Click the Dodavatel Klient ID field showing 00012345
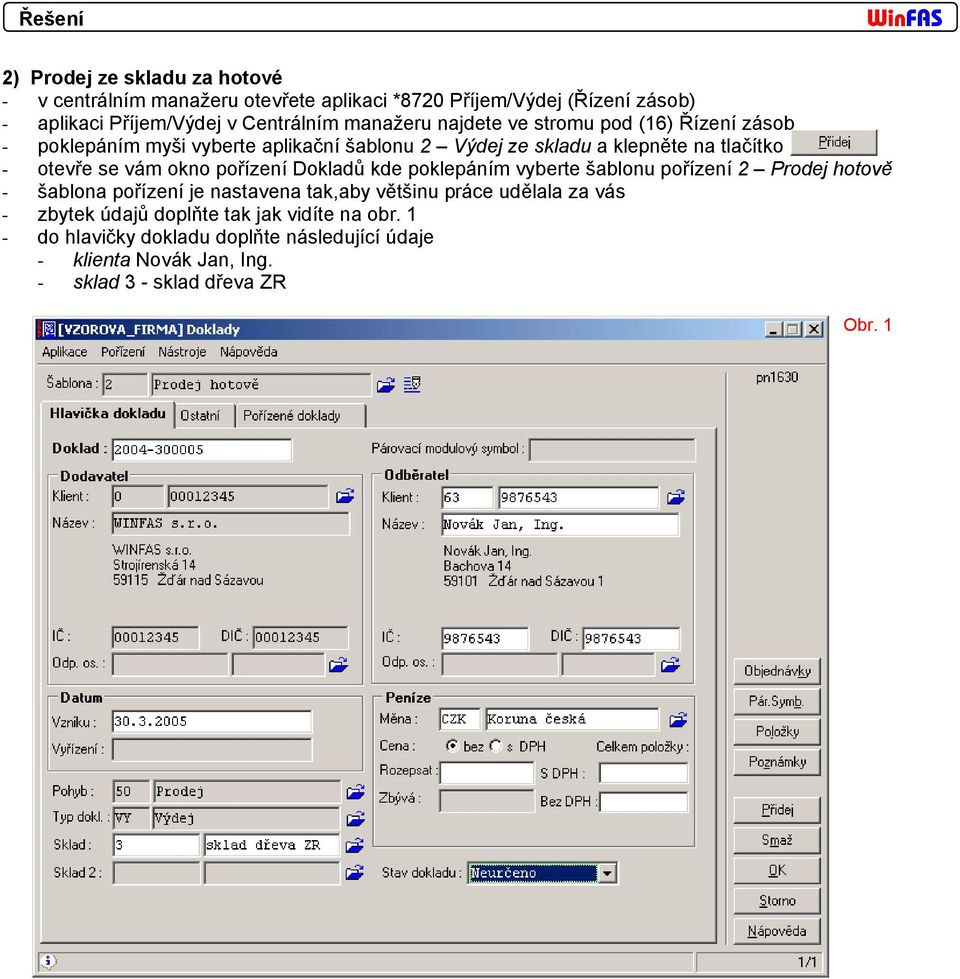The height and width of the screenshot is (979, 960). (x=248, y=497)
